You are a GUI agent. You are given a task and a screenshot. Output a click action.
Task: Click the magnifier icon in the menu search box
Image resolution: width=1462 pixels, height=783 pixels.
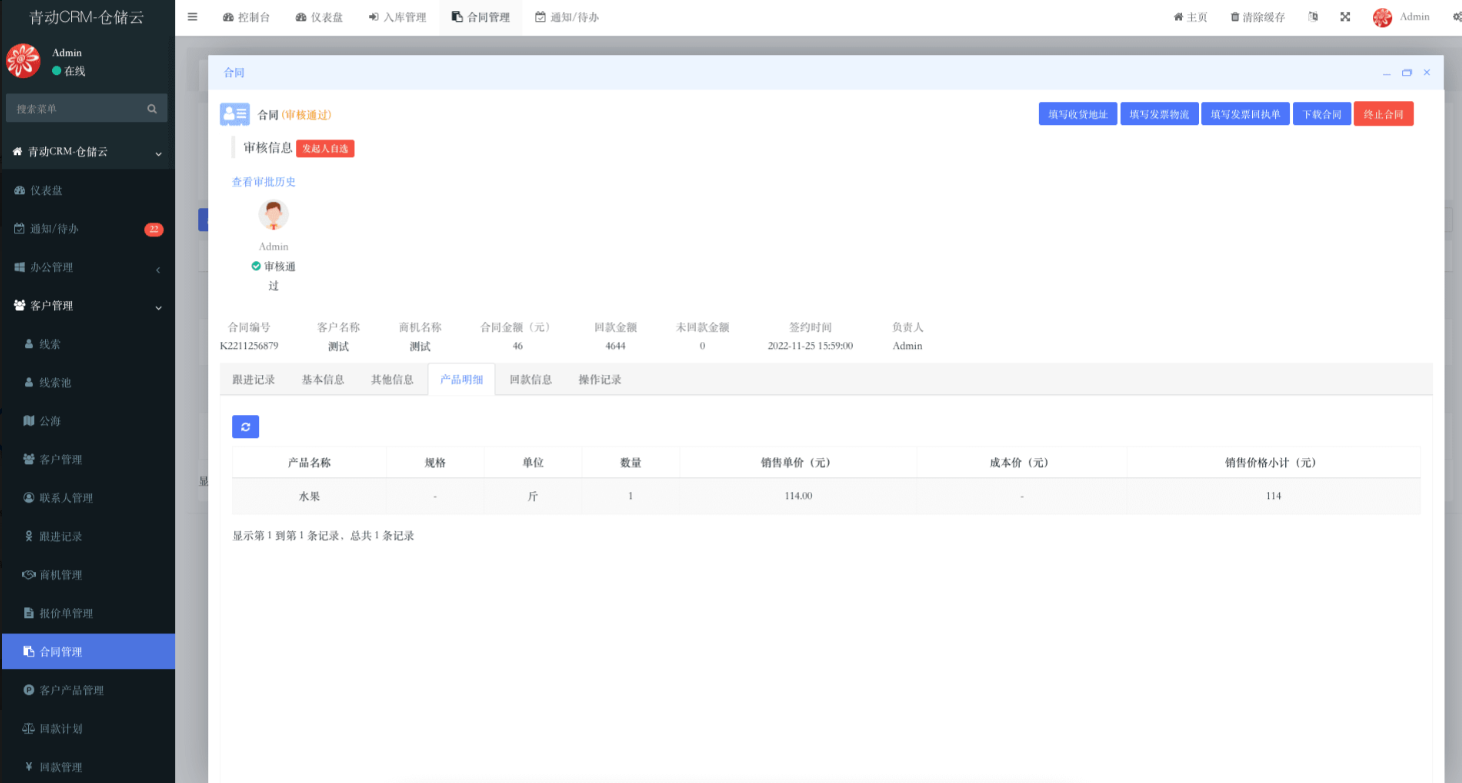[152, 109]
